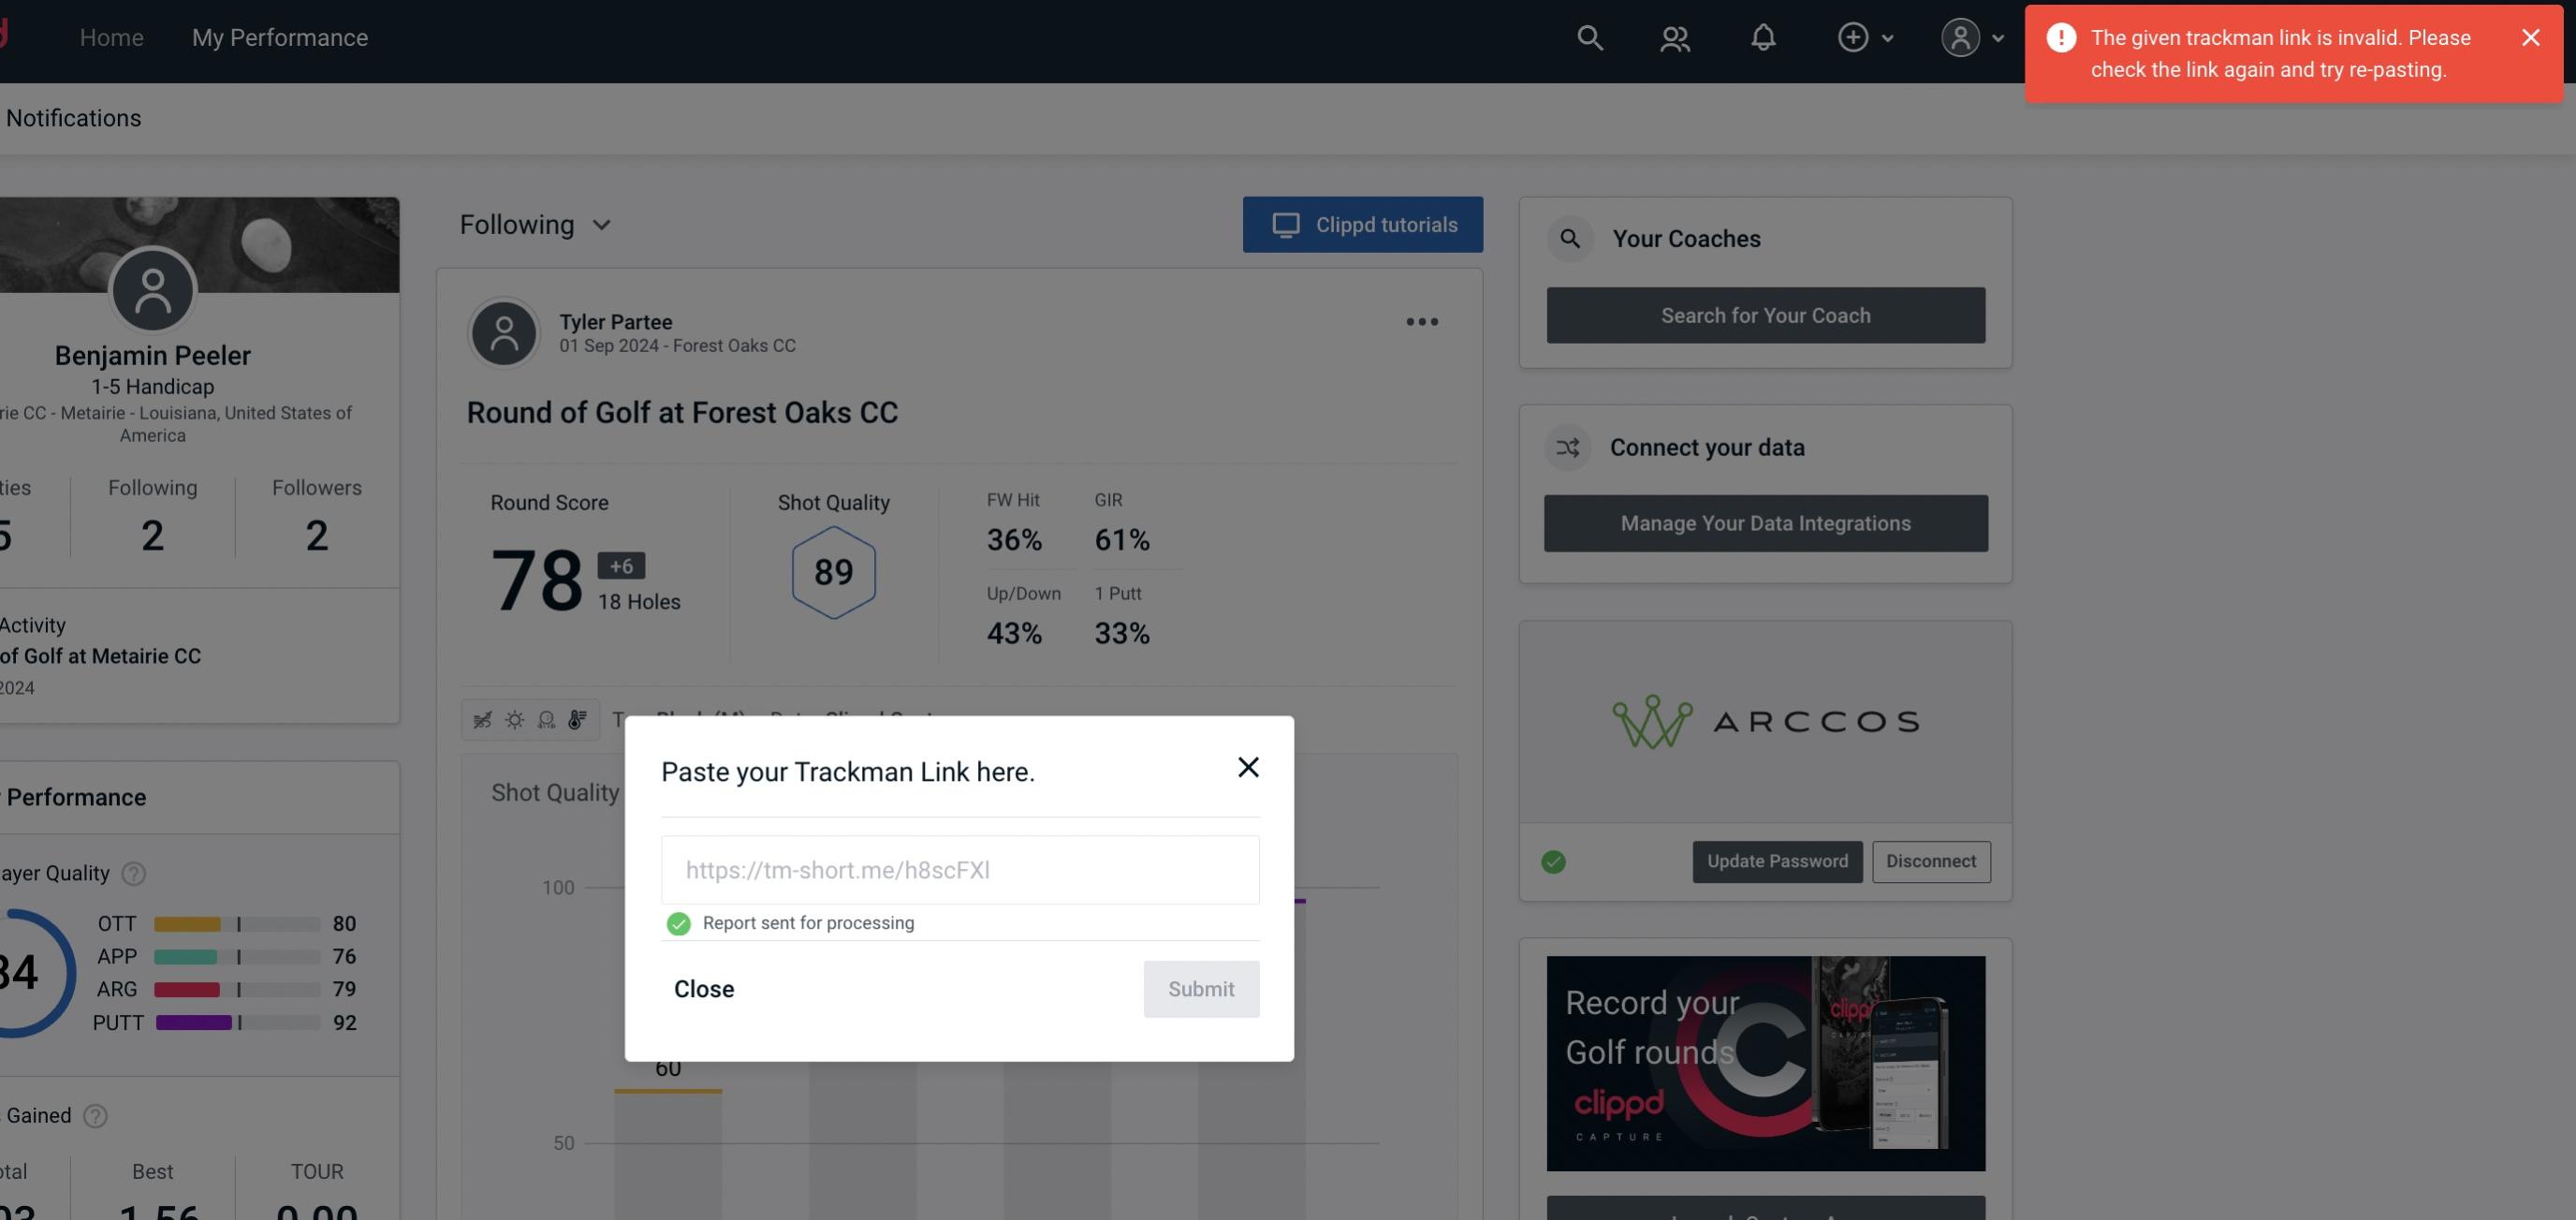Click the add/plus icon in top bar
This screenshot has height=1220, width=2576.
[1853, 37]
